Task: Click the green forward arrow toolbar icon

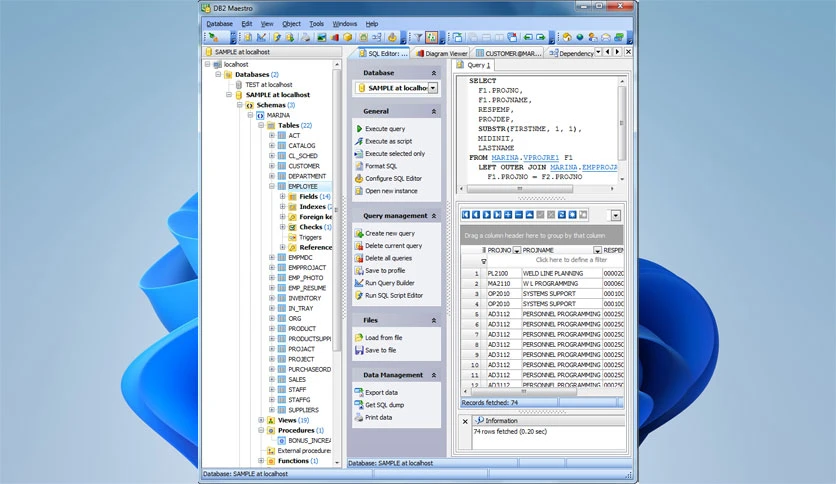Action: tap(541, 37)
